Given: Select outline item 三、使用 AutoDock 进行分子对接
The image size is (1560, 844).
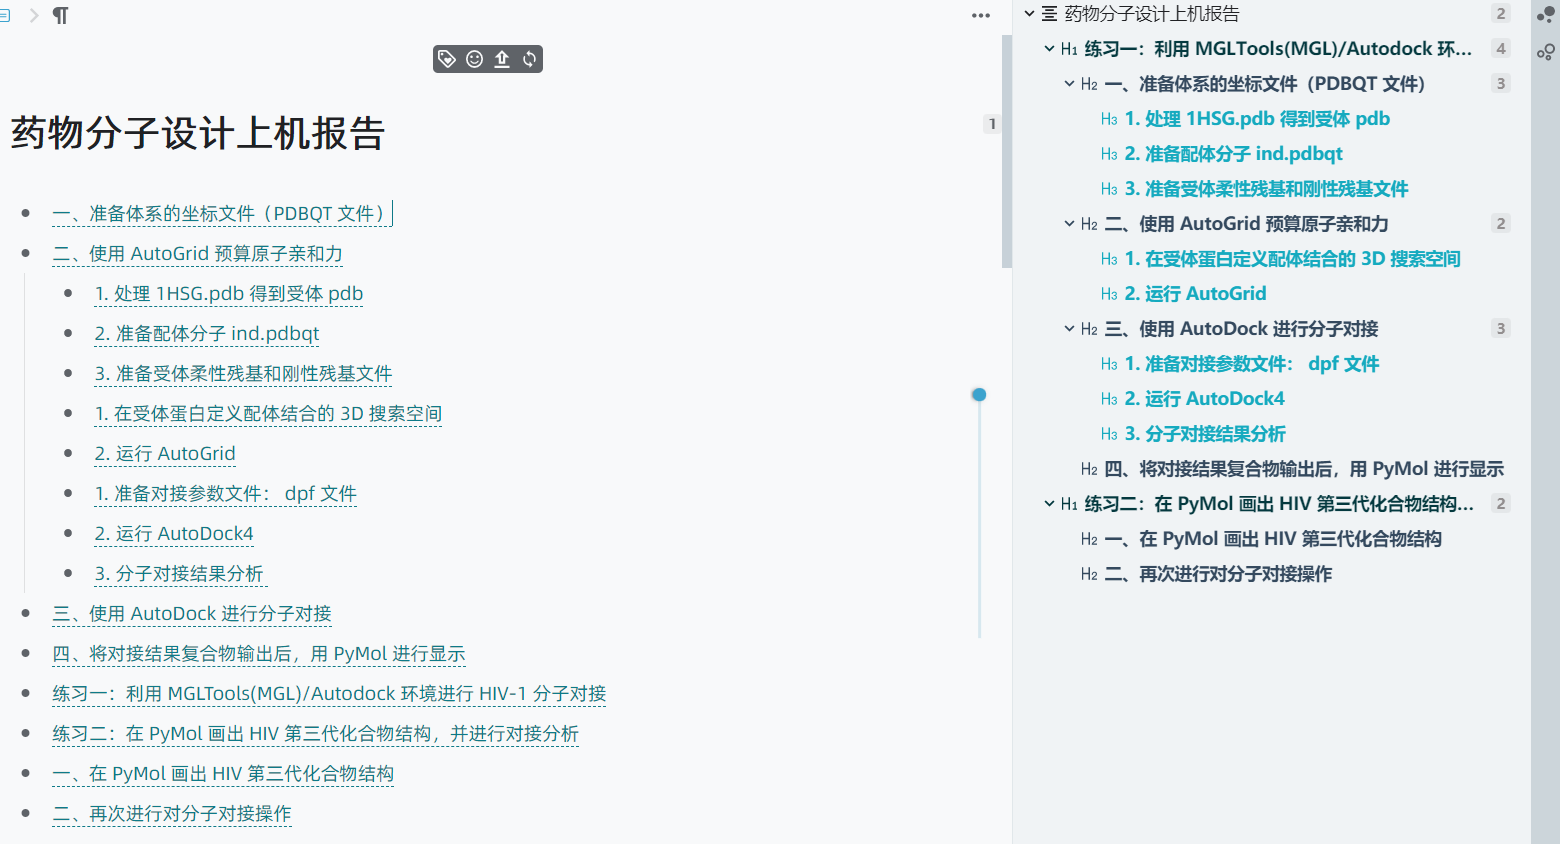Looking at the screenshot, I should point(1241,329).
